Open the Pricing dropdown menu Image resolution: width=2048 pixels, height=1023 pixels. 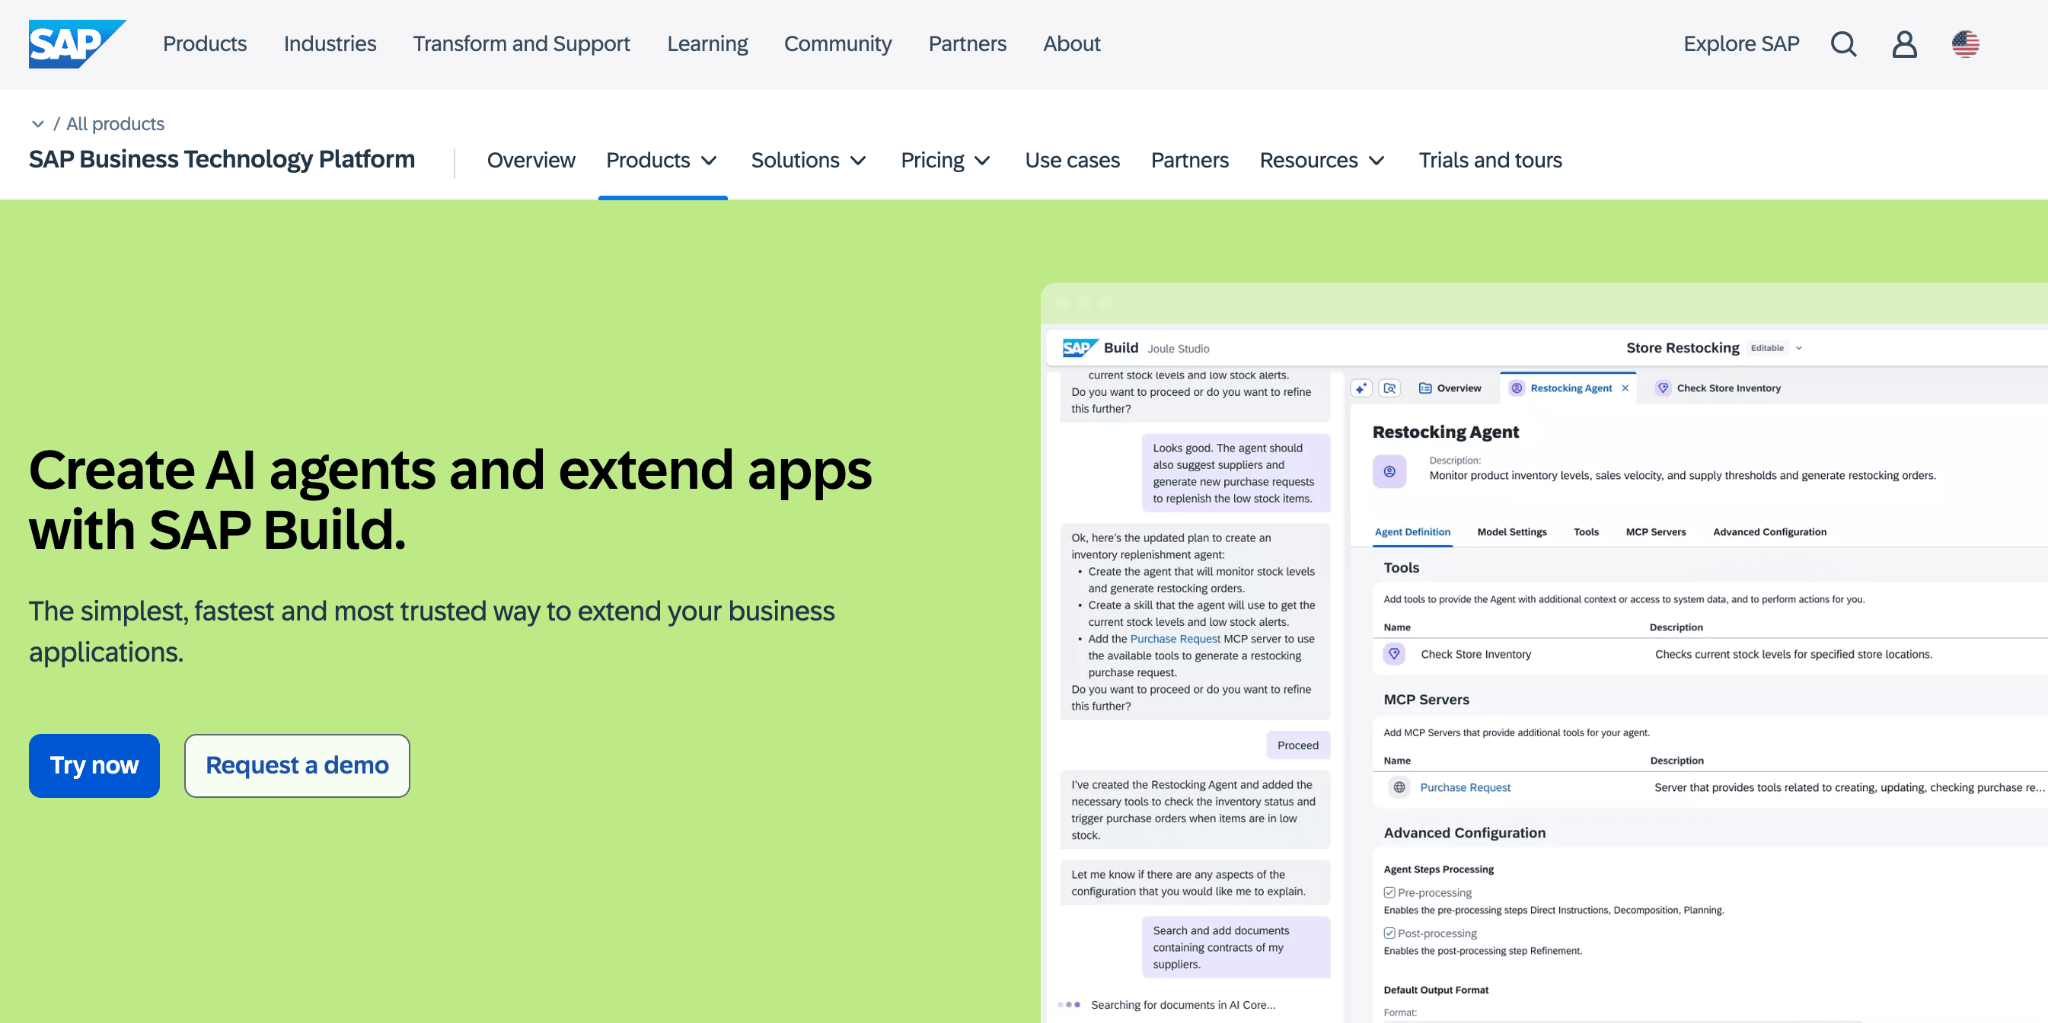point(944,160)
